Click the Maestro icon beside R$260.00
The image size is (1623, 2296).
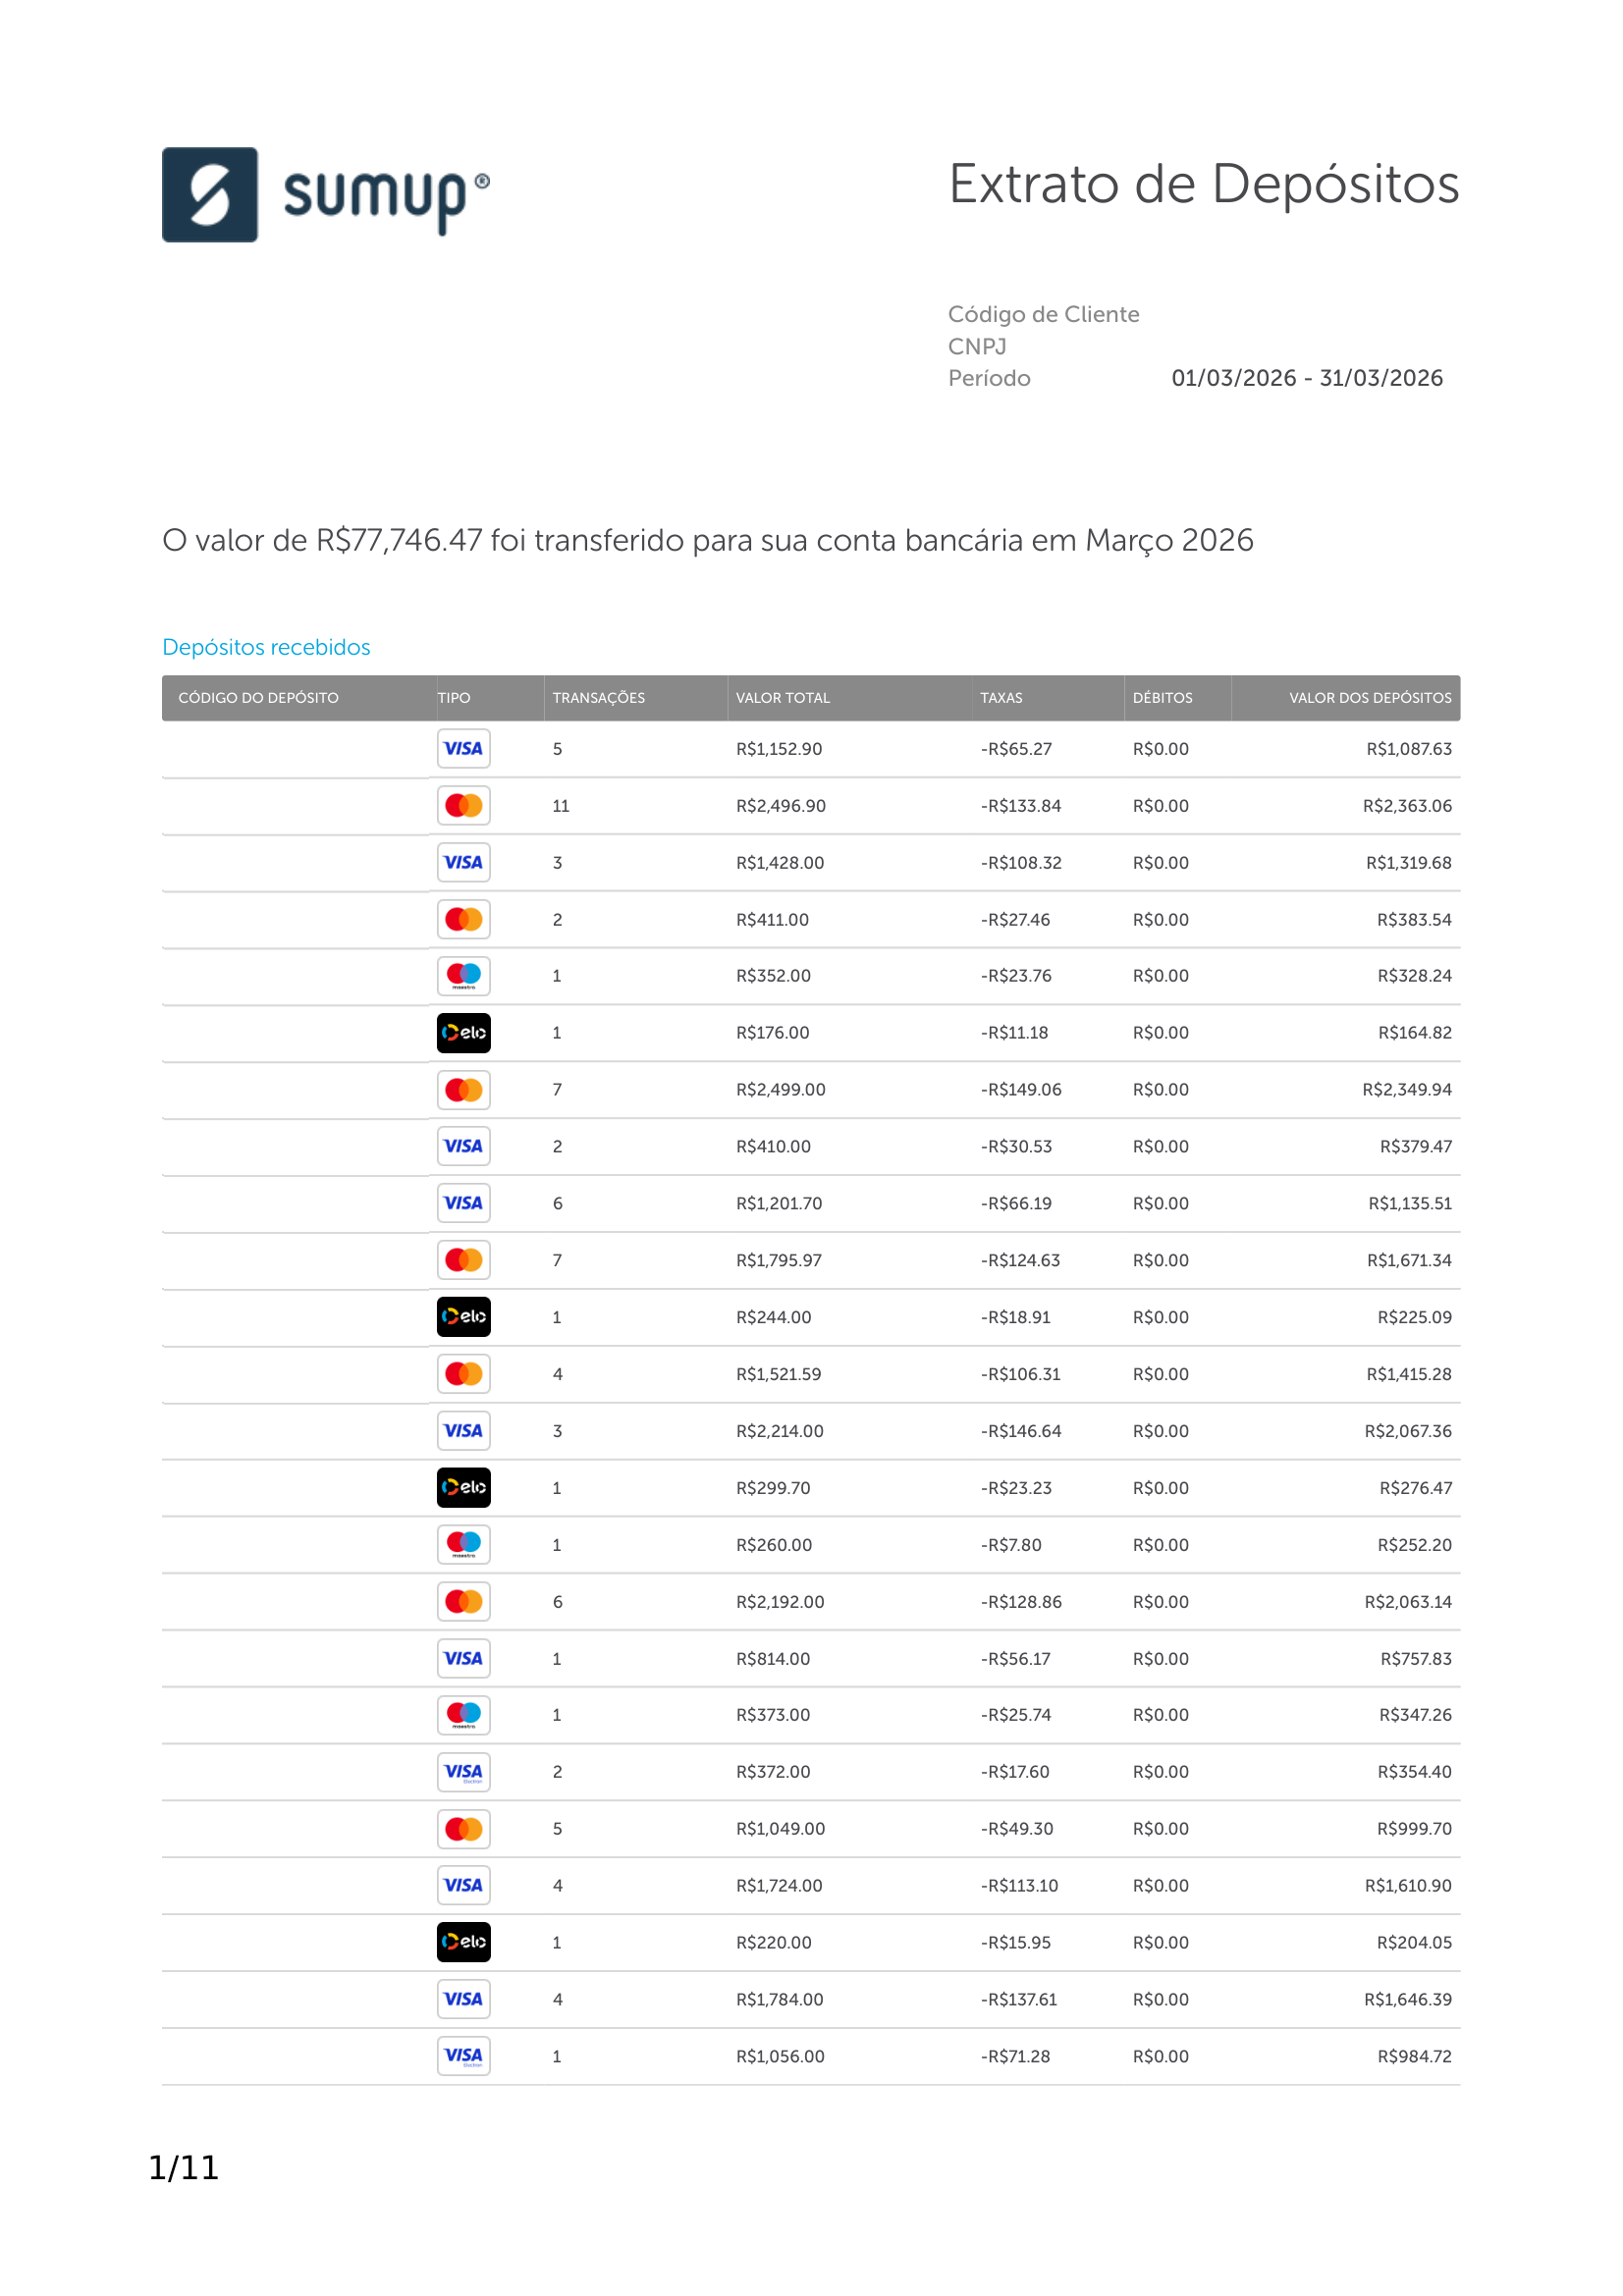(x=463, y=1545)
